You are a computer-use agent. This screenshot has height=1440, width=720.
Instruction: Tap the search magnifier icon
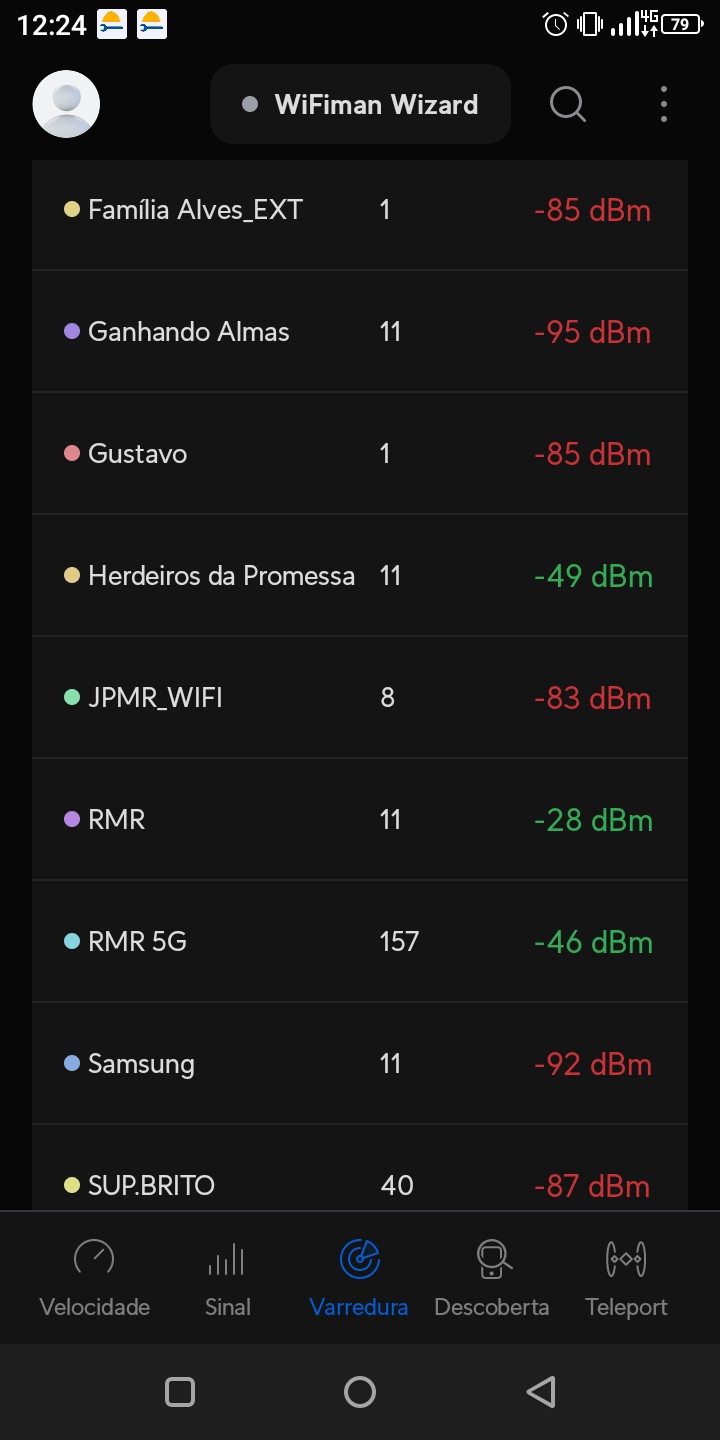coord(567,104)
